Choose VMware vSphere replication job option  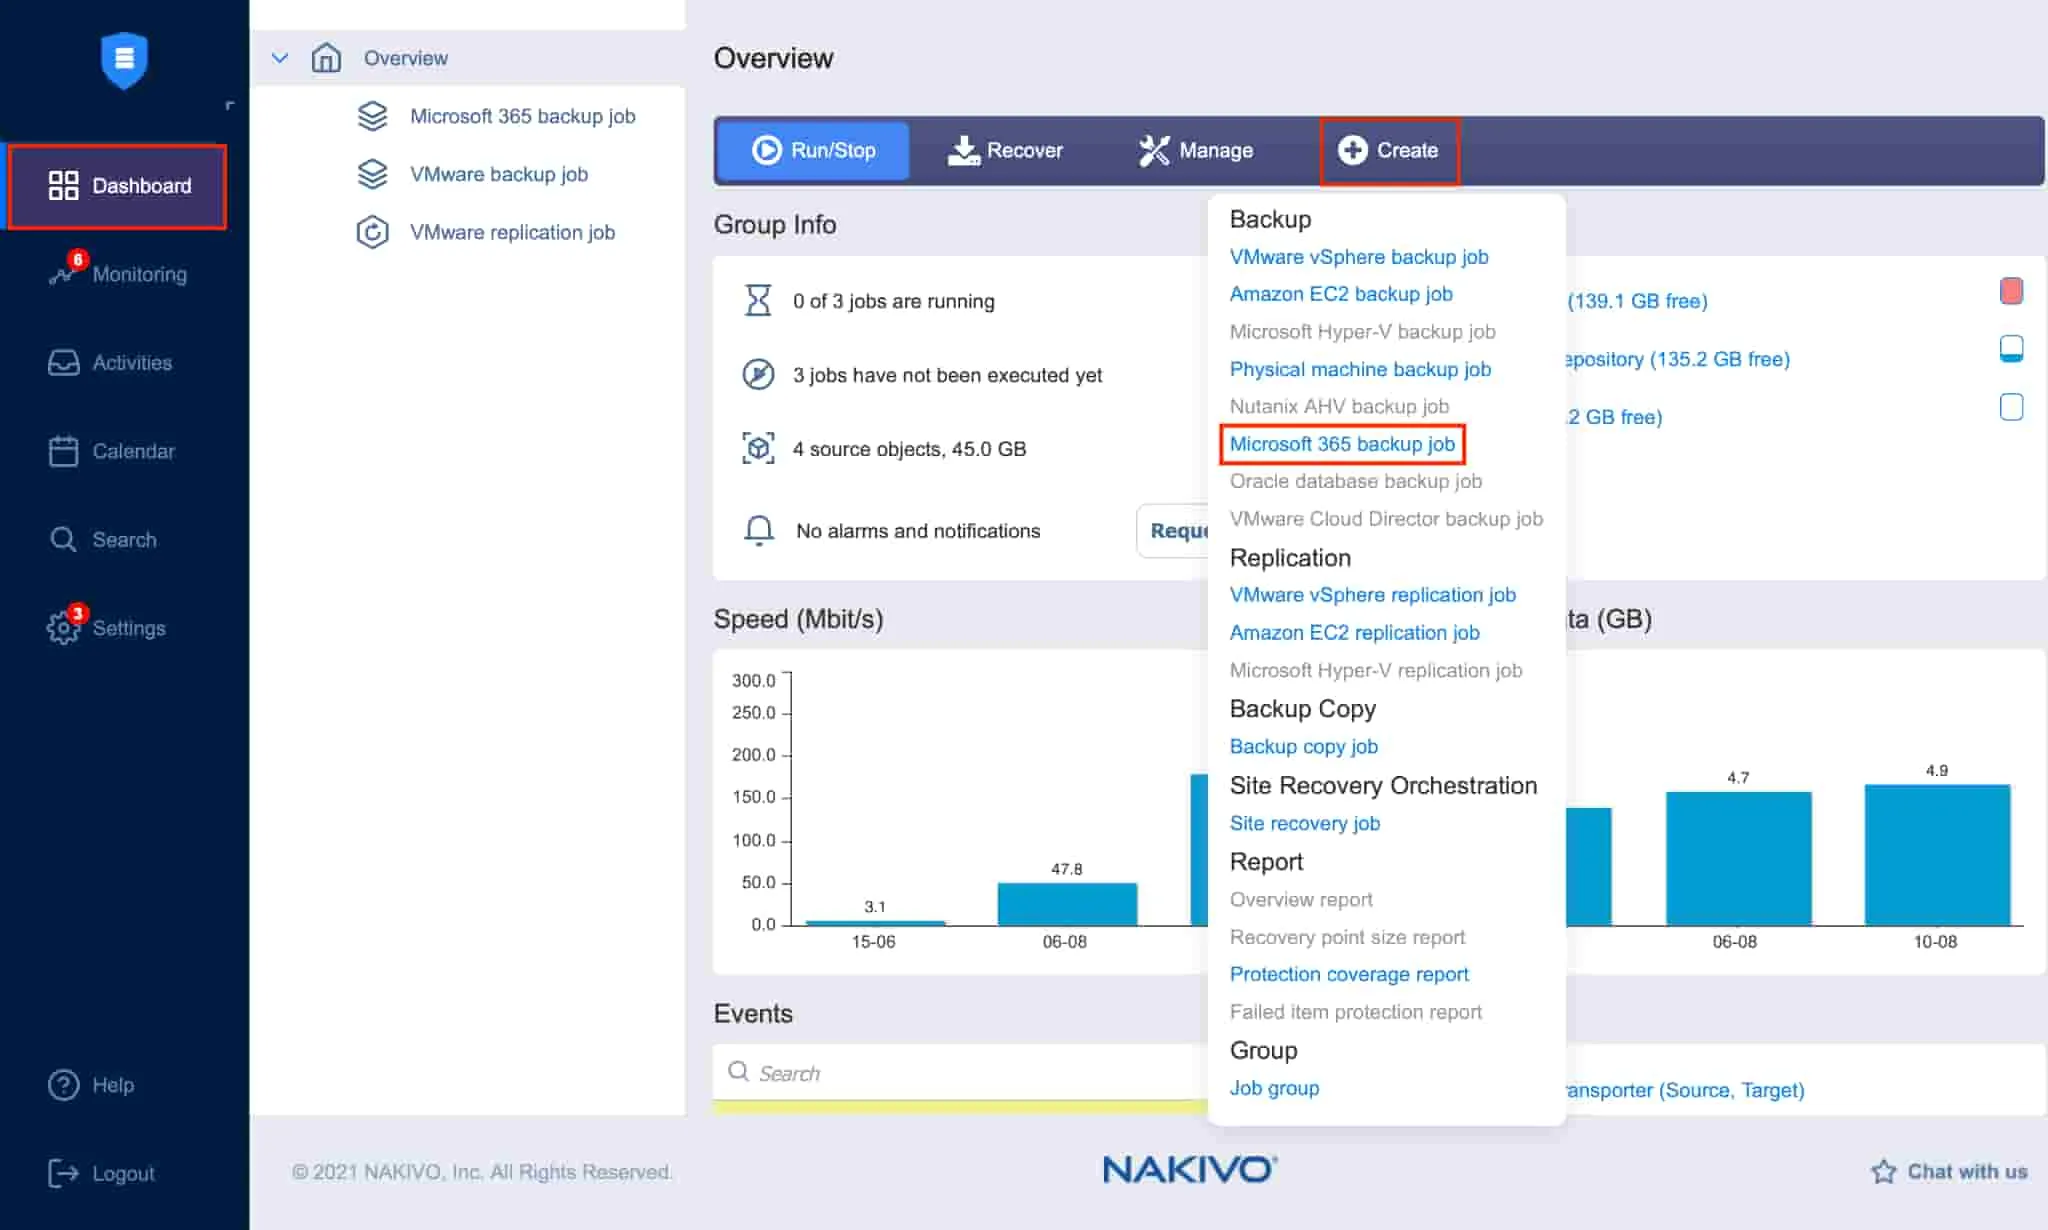[1372, 595]
